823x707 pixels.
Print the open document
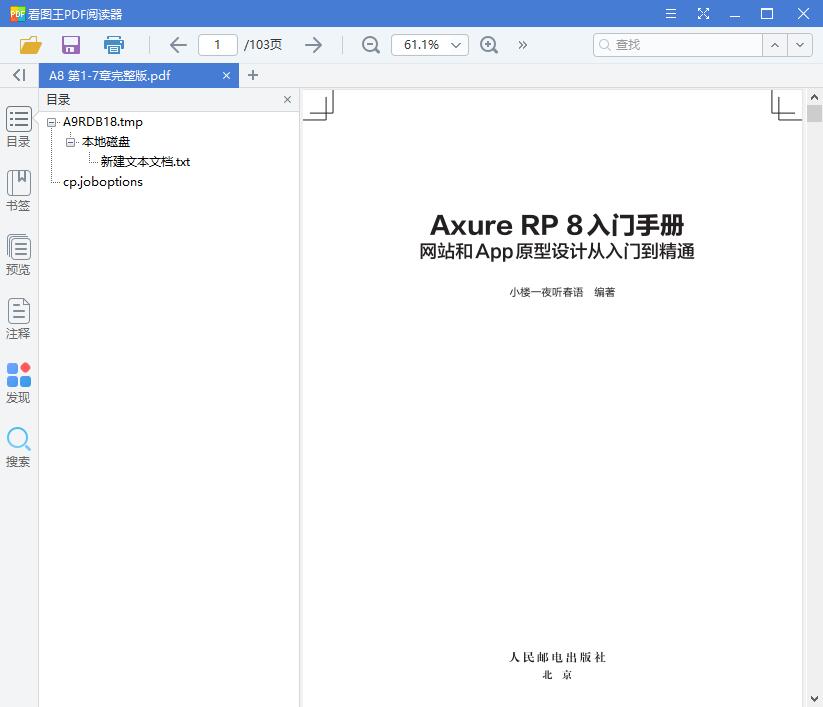(x=113, y=45)
